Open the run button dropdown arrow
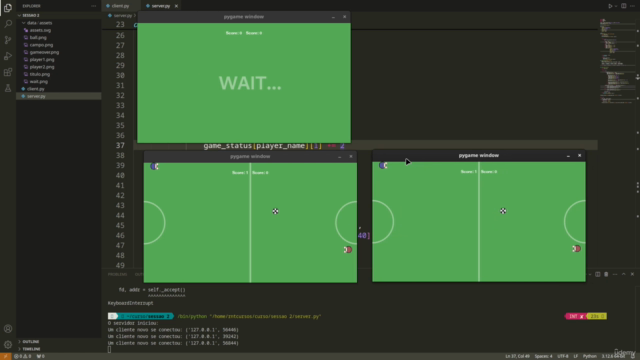Screen dimensions: 640x360 pyautogui.click(x=616, y=6)
